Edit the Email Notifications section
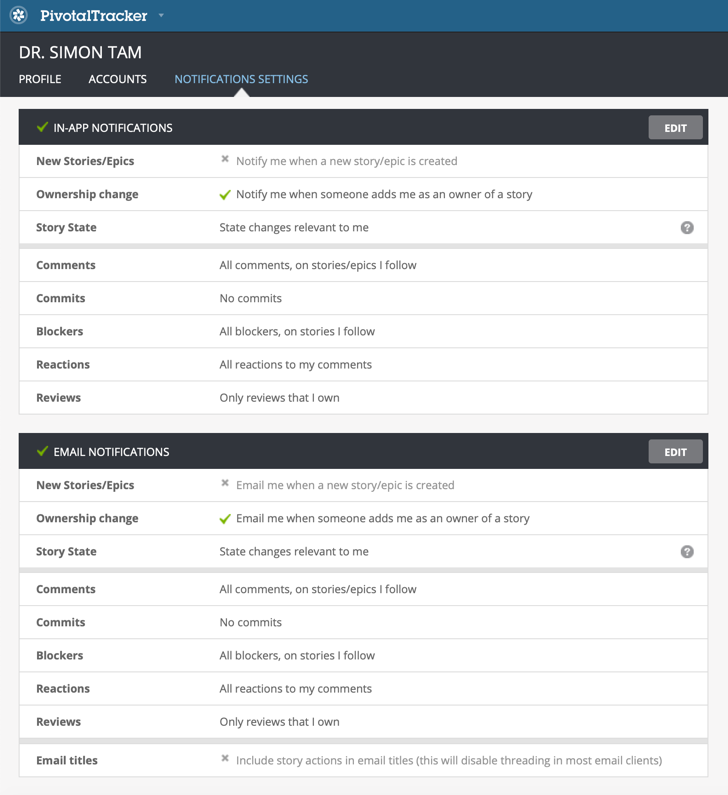The image size is (728, 795). point(675,452)
